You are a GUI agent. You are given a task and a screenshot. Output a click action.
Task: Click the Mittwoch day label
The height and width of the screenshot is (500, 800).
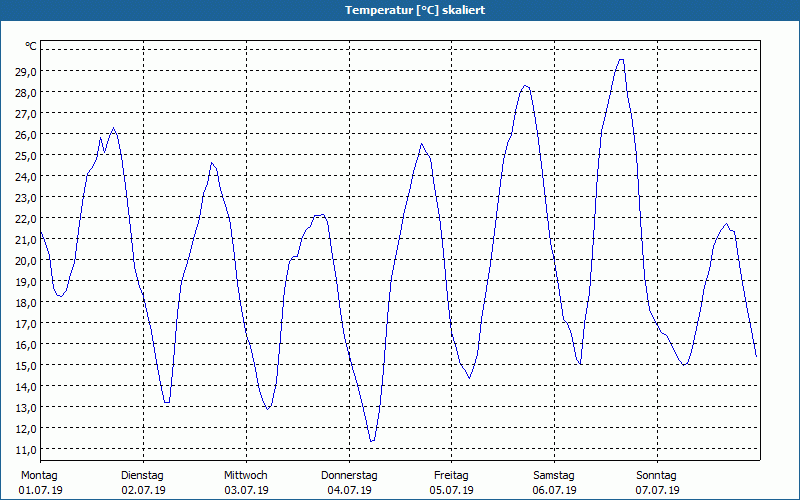click(x=245, y=475)
